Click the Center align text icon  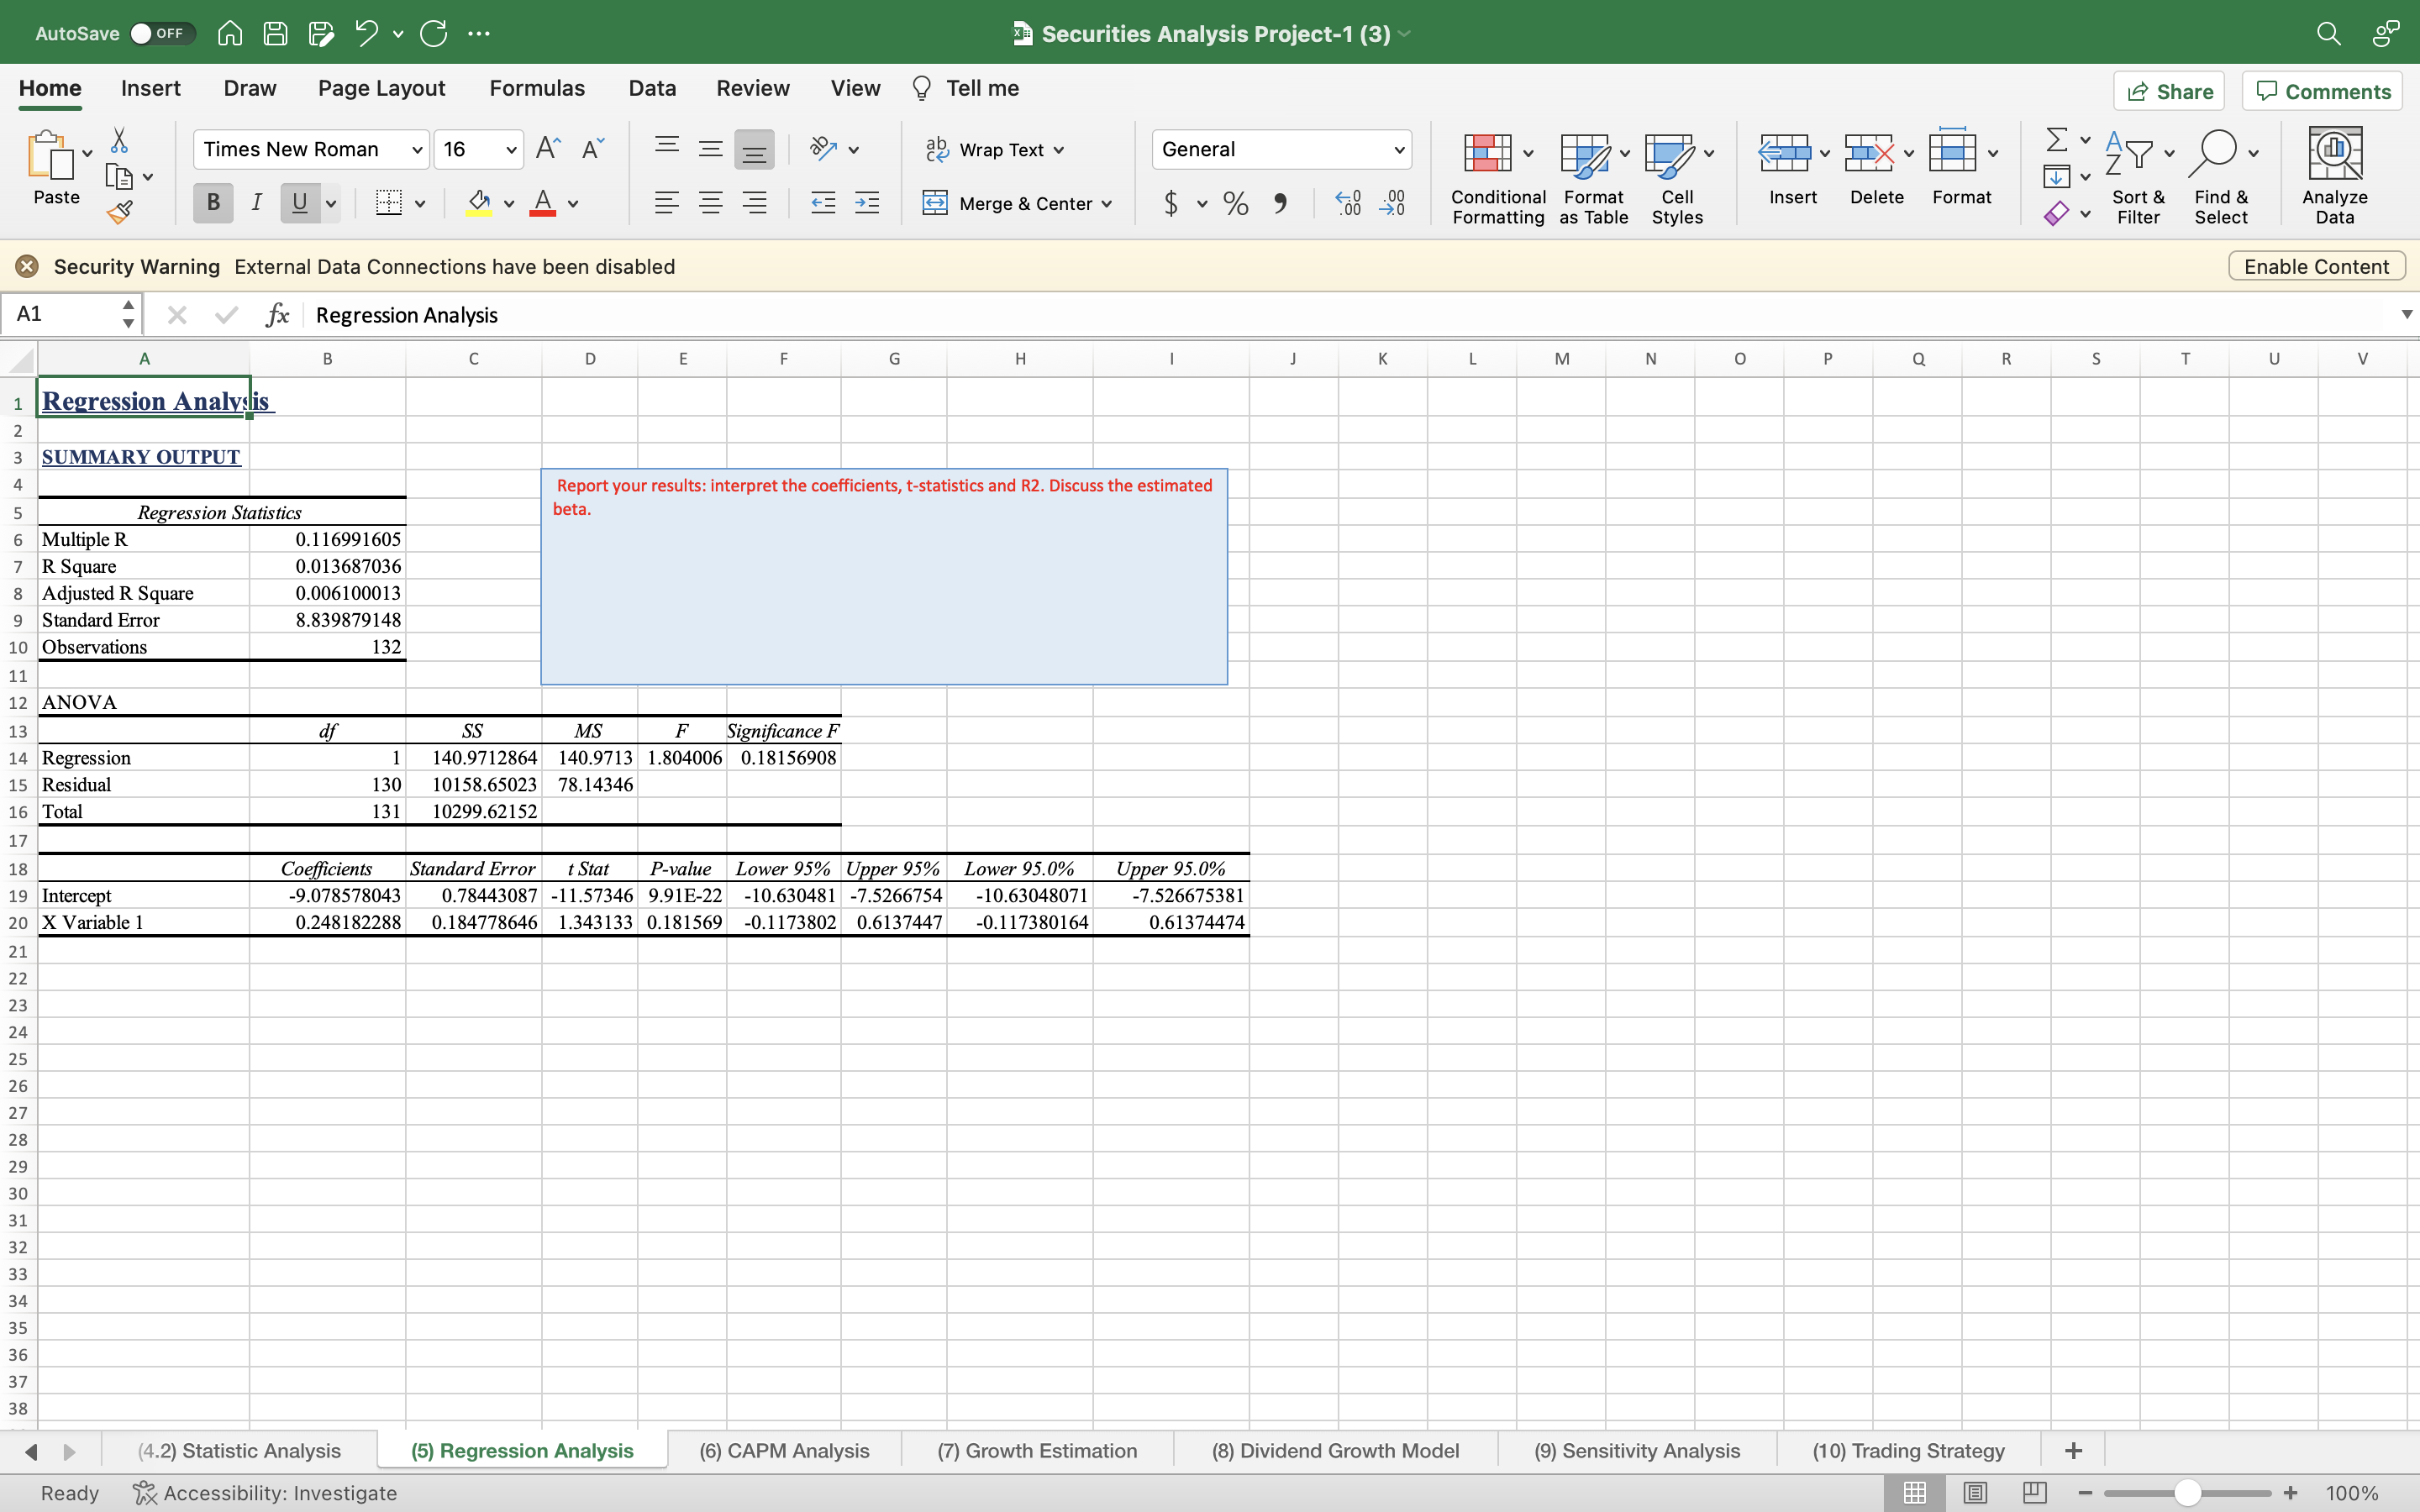point(710,204)
